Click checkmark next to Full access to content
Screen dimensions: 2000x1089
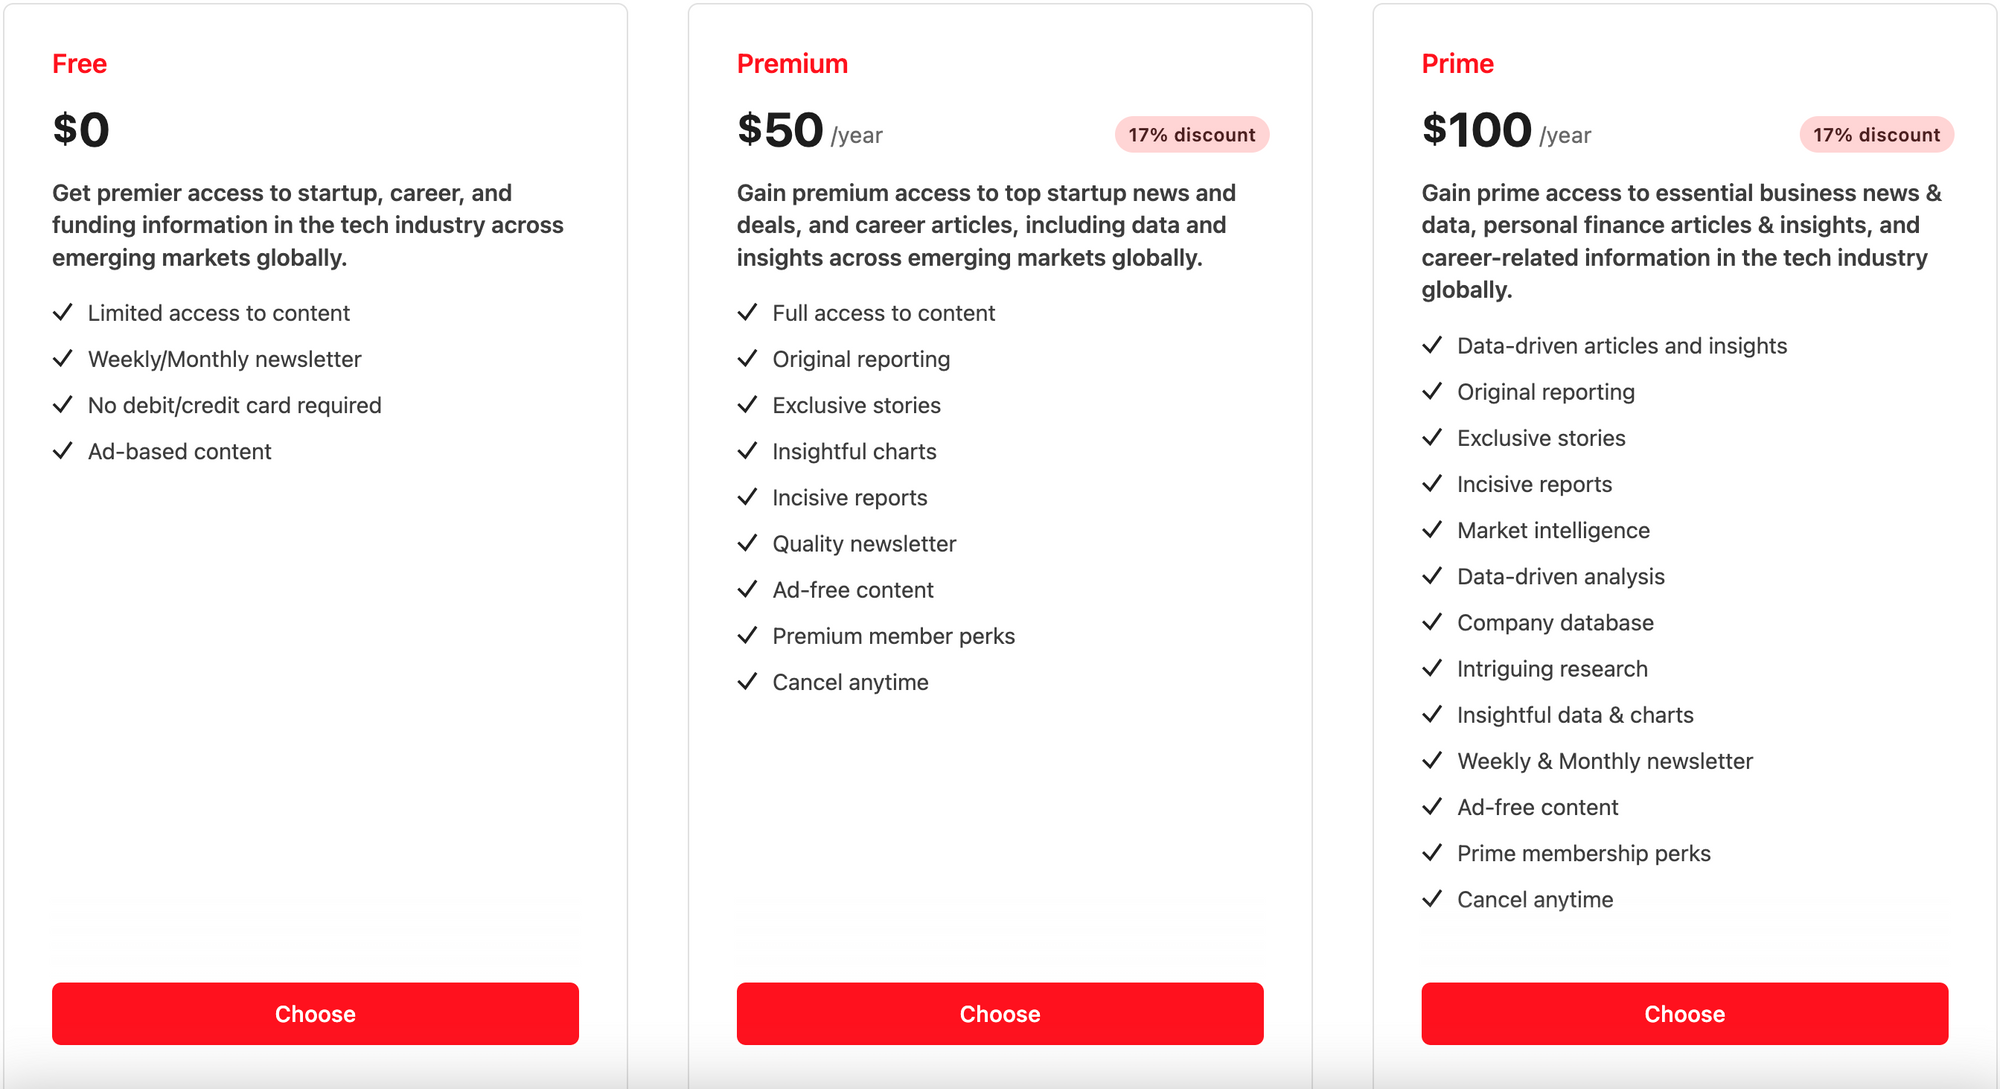(747, 313)
